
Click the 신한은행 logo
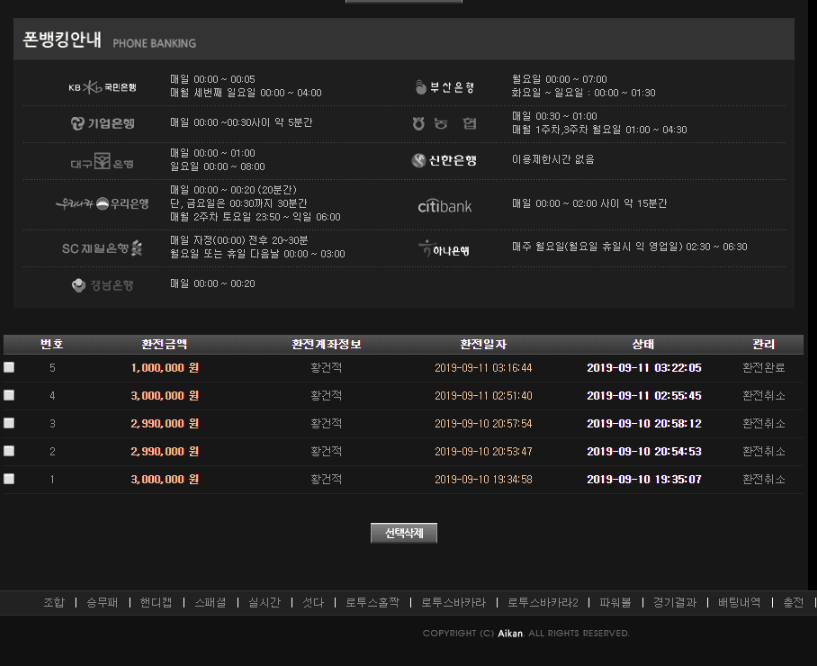(x=444, y=161)
